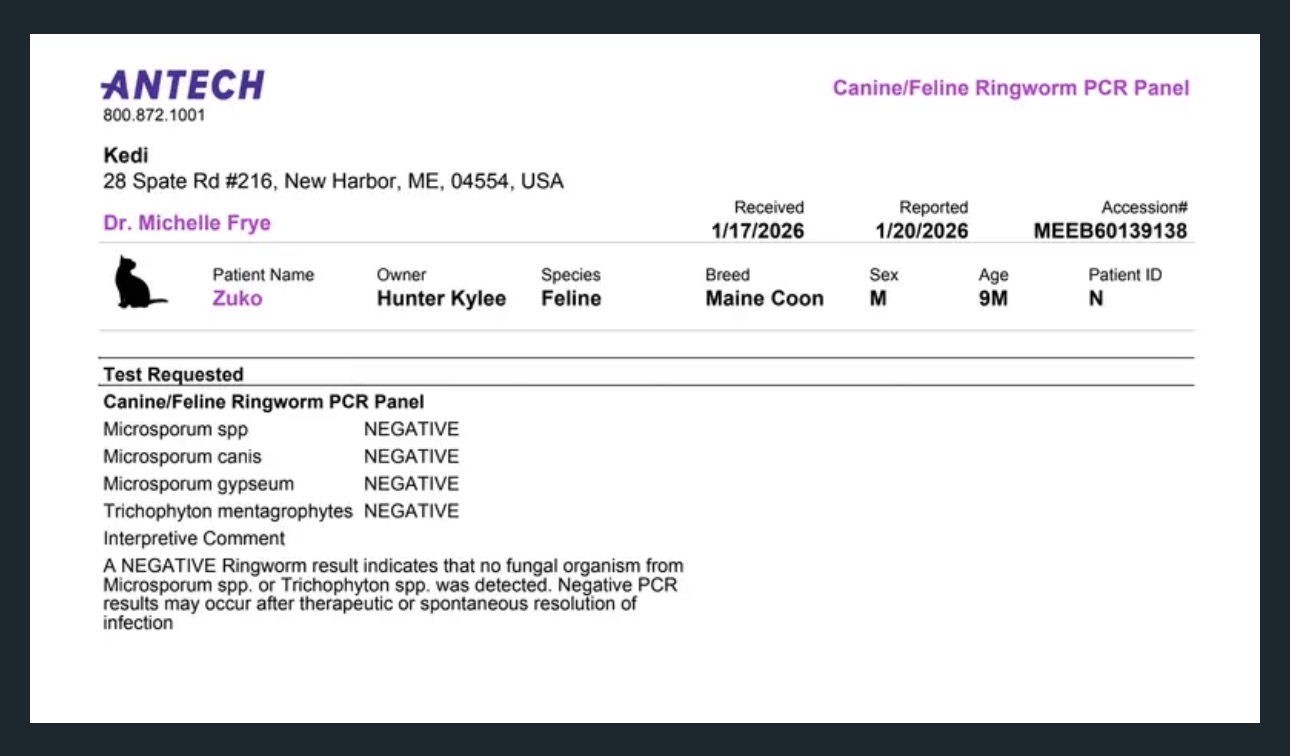Click the Microsporum canis NEGATIVE result
The image size is (1290, 756).
click(411, 456)
